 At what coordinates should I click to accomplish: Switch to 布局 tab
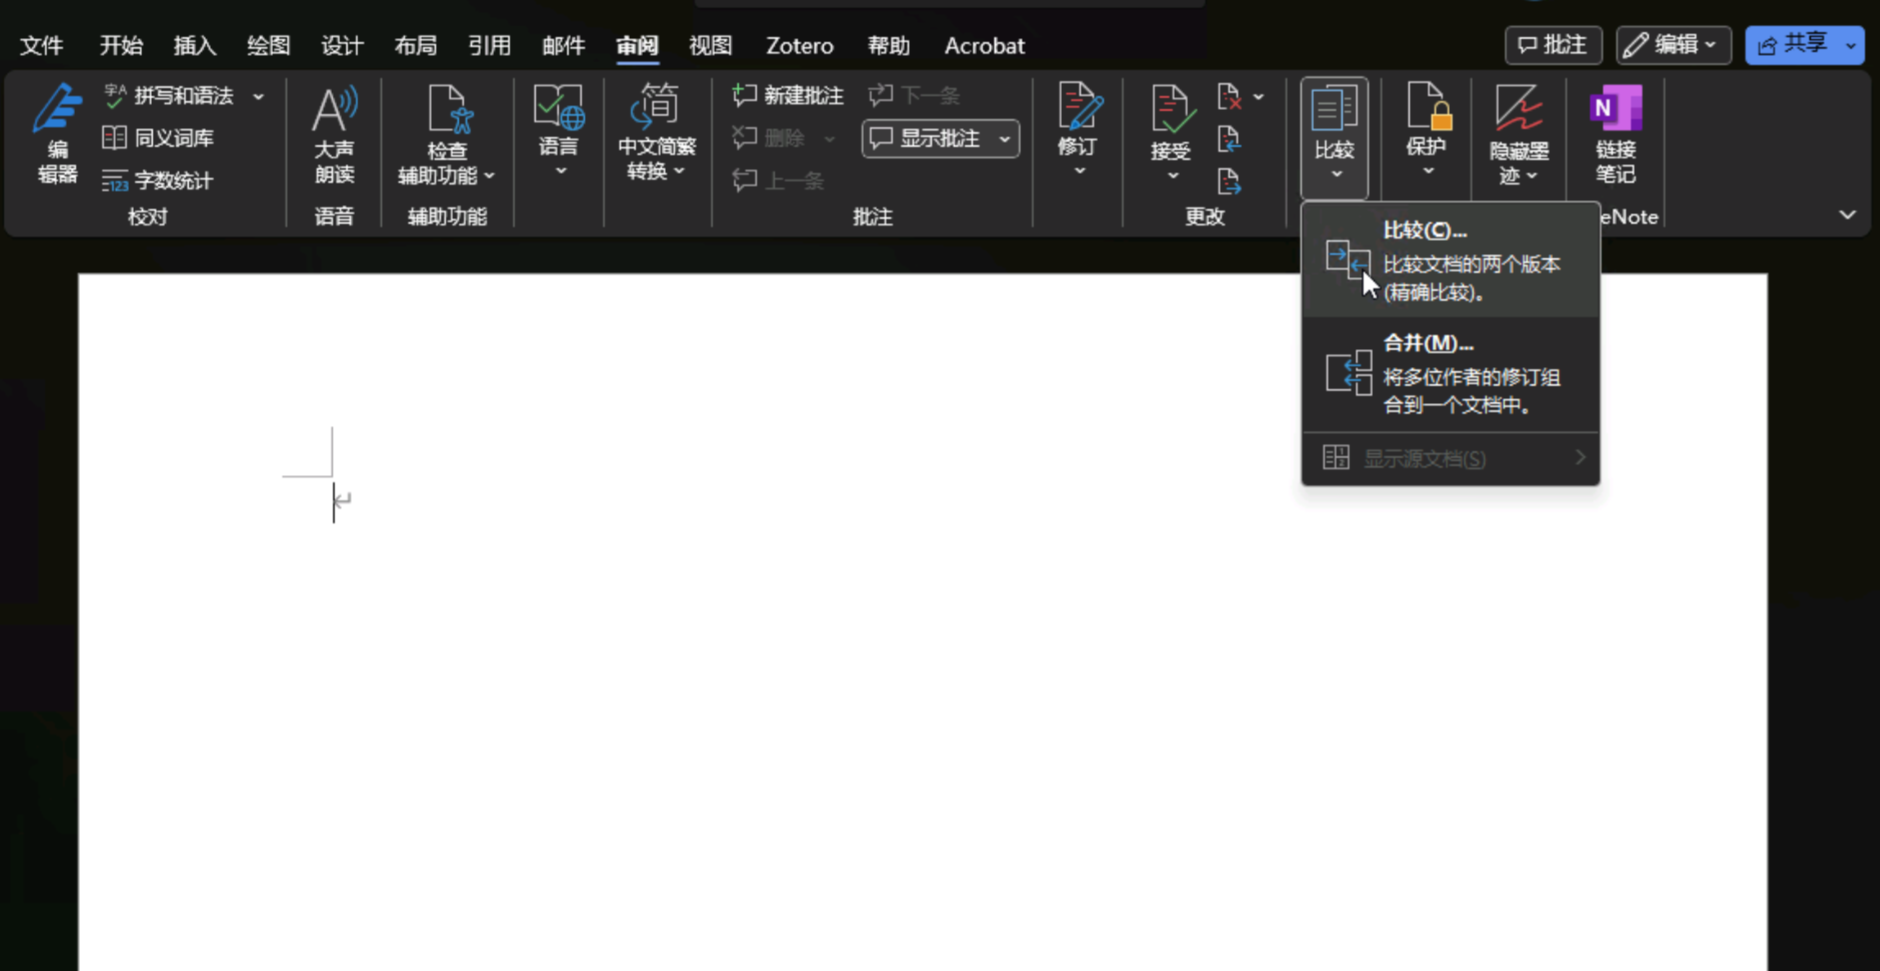415,46
